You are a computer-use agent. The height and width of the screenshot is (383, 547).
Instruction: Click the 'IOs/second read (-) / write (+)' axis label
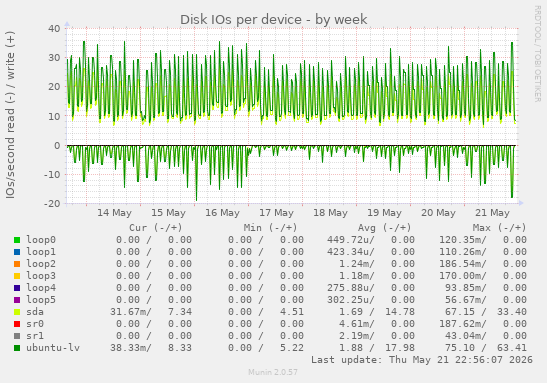tap(10, 115)
